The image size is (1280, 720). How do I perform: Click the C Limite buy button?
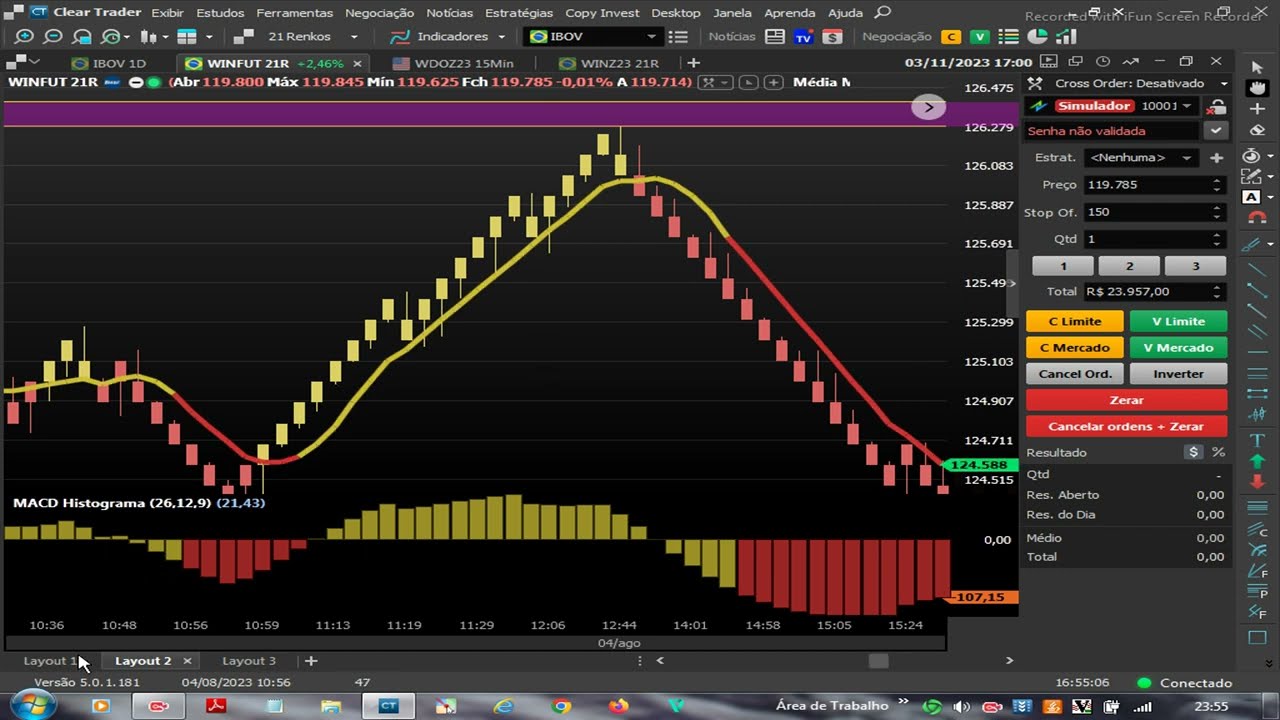(1075, 321)
